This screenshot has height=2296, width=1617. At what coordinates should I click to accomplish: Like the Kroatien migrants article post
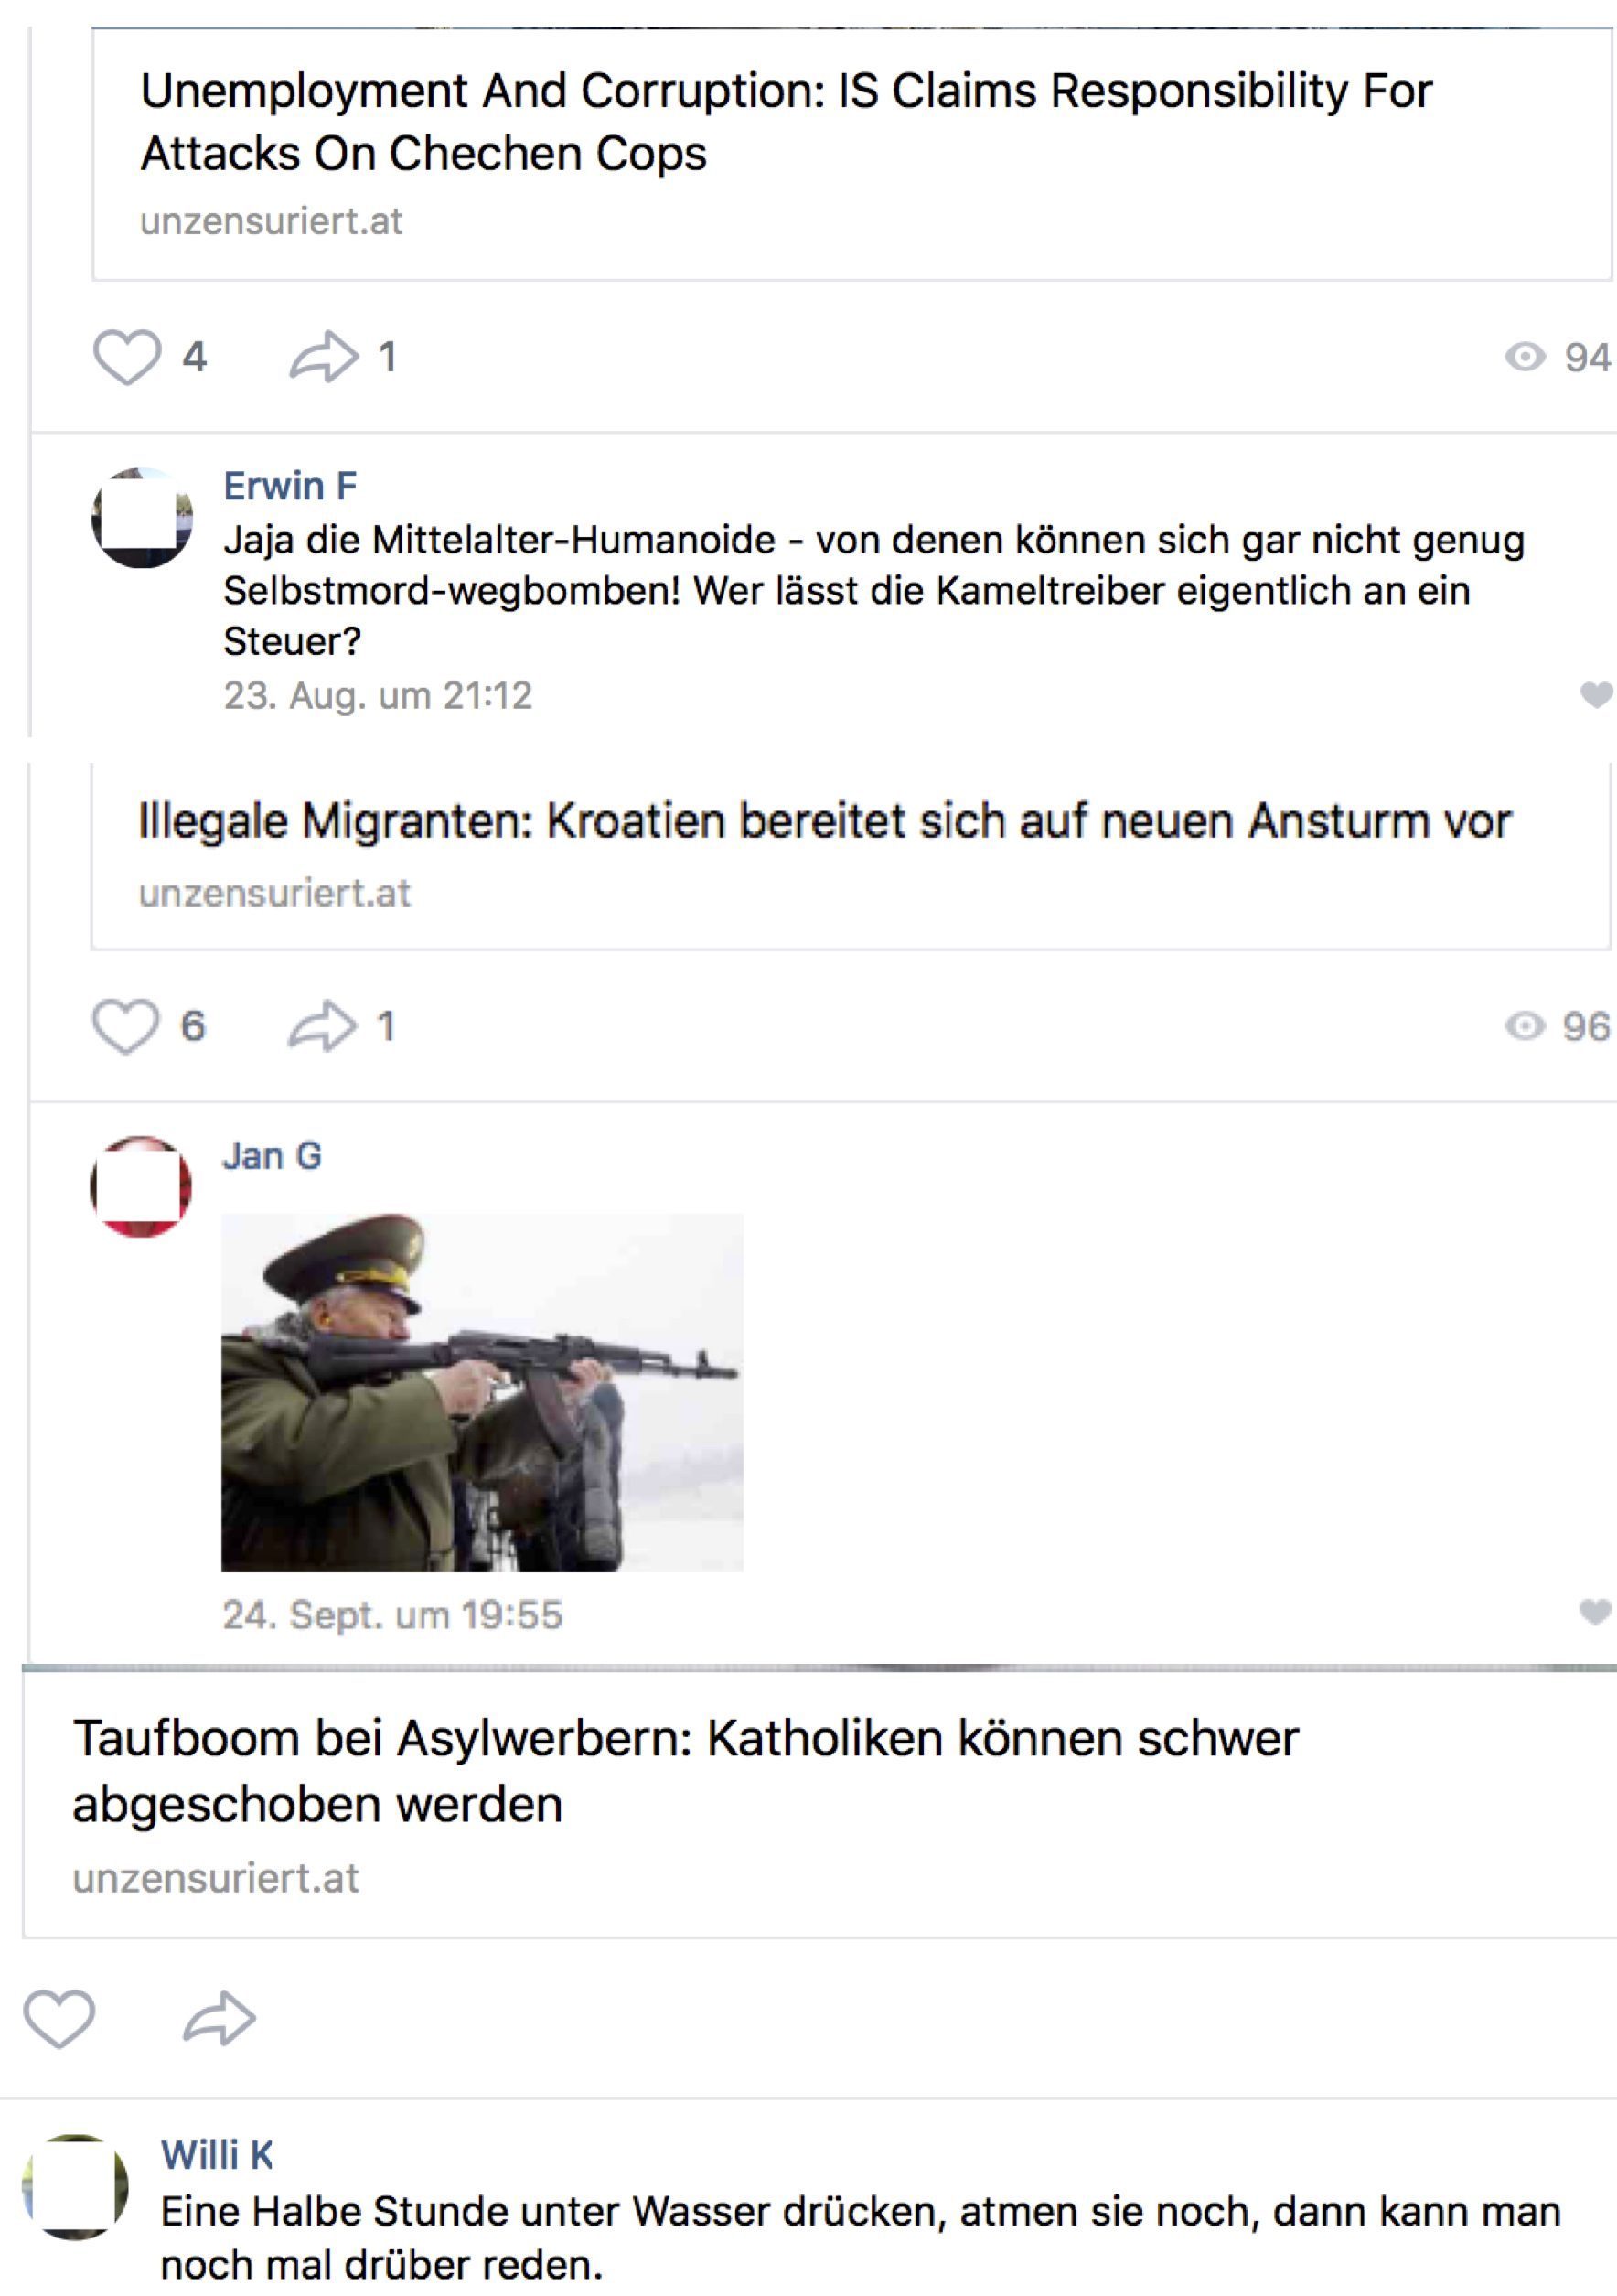click(125, 1027)
